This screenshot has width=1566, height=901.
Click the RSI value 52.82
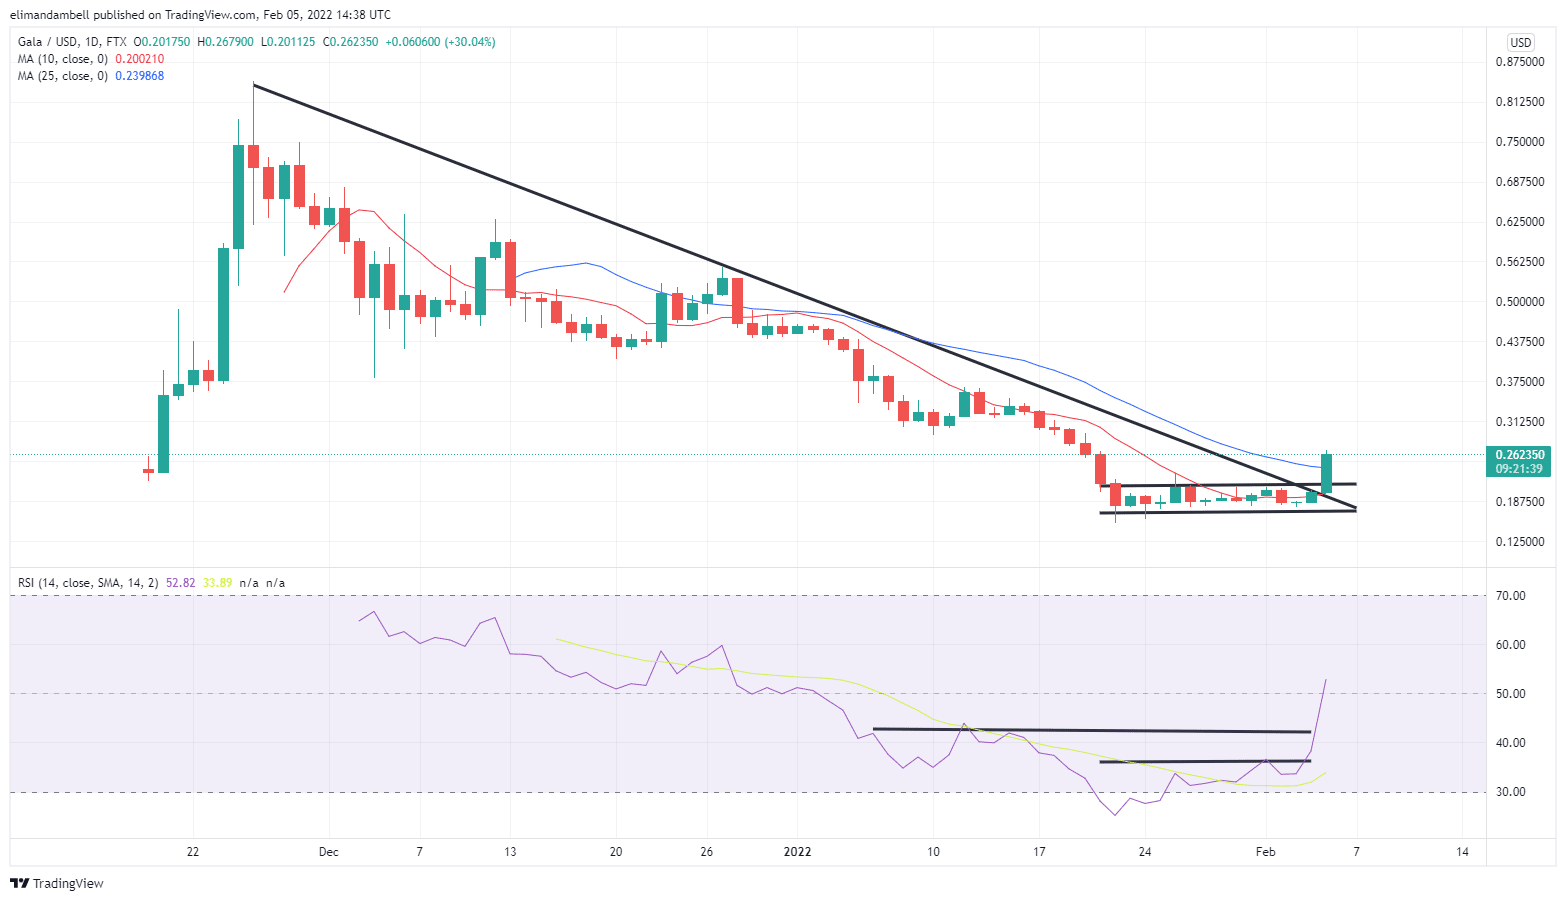[180, 583]
